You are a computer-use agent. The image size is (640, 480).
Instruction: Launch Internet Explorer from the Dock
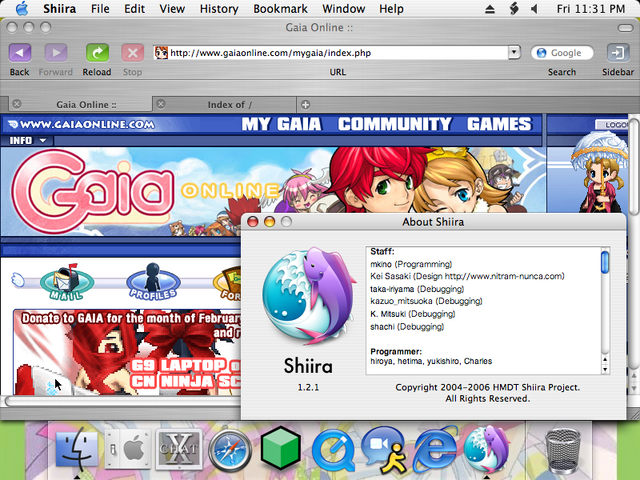[x=435, y=450]
